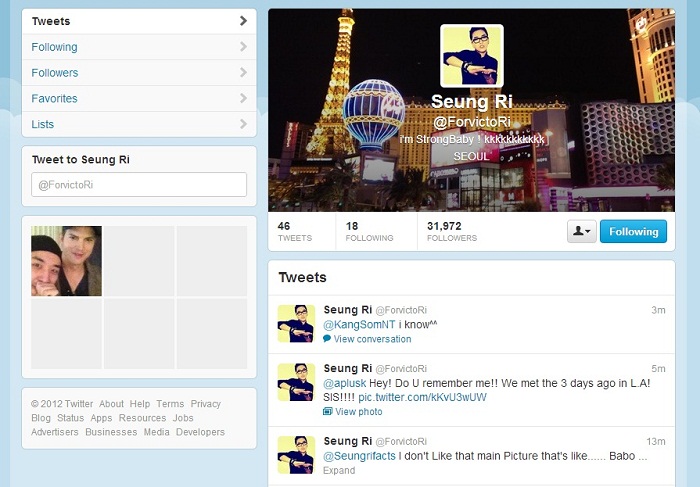View the 46 Tweets count
This screenshot has width=700, height=487.
coord(295,231)
